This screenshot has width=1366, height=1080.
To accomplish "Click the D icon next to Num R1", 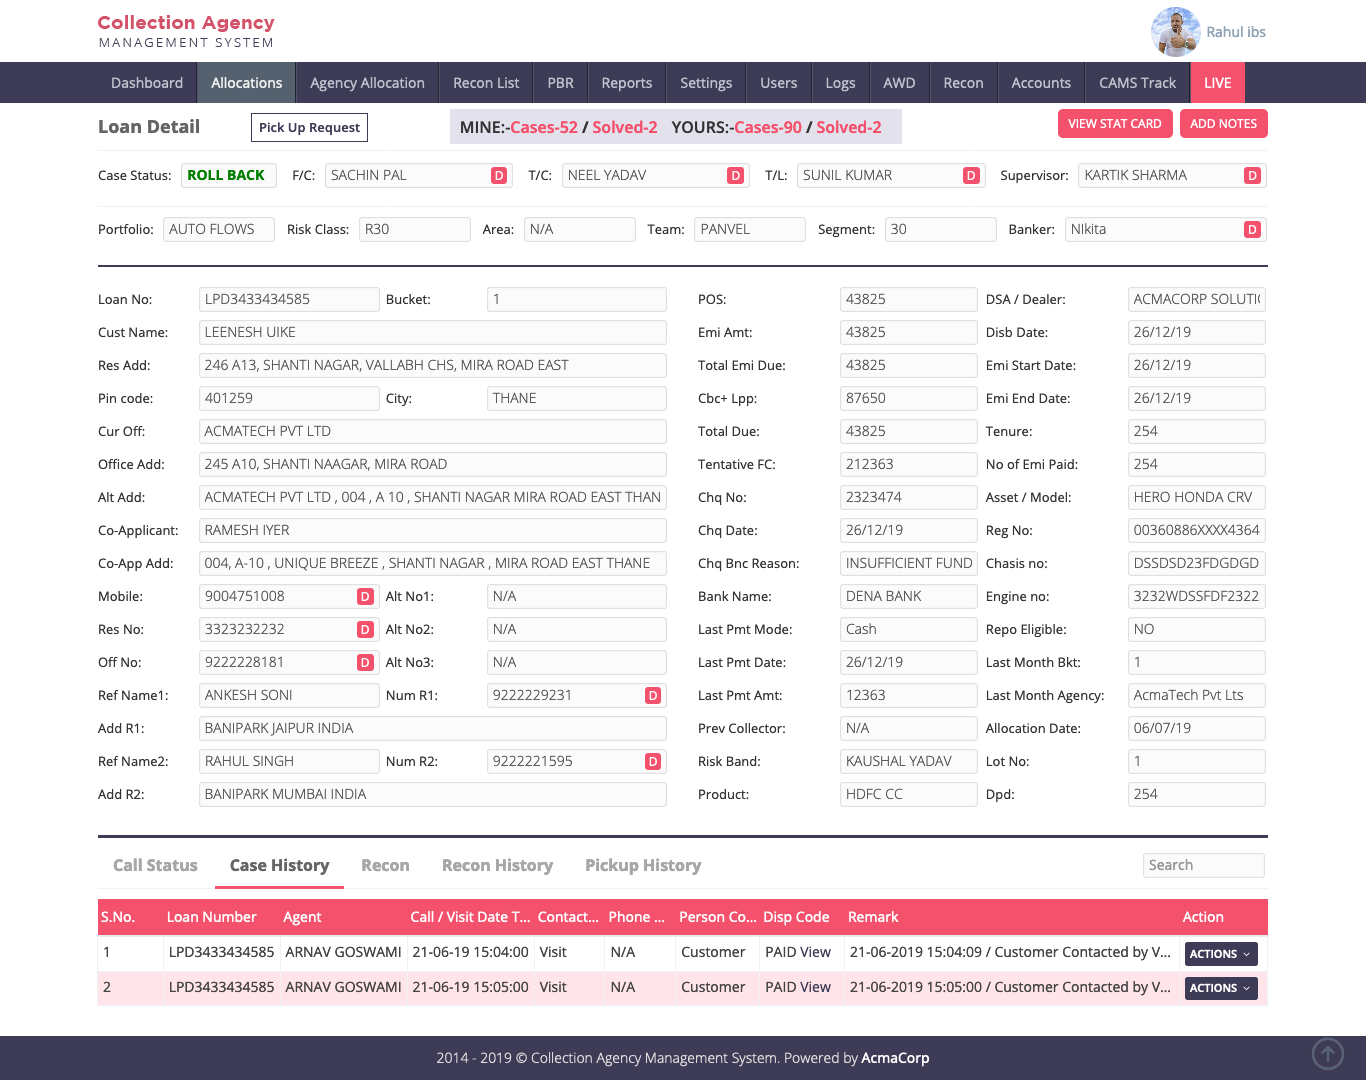I will pos(653,696).
